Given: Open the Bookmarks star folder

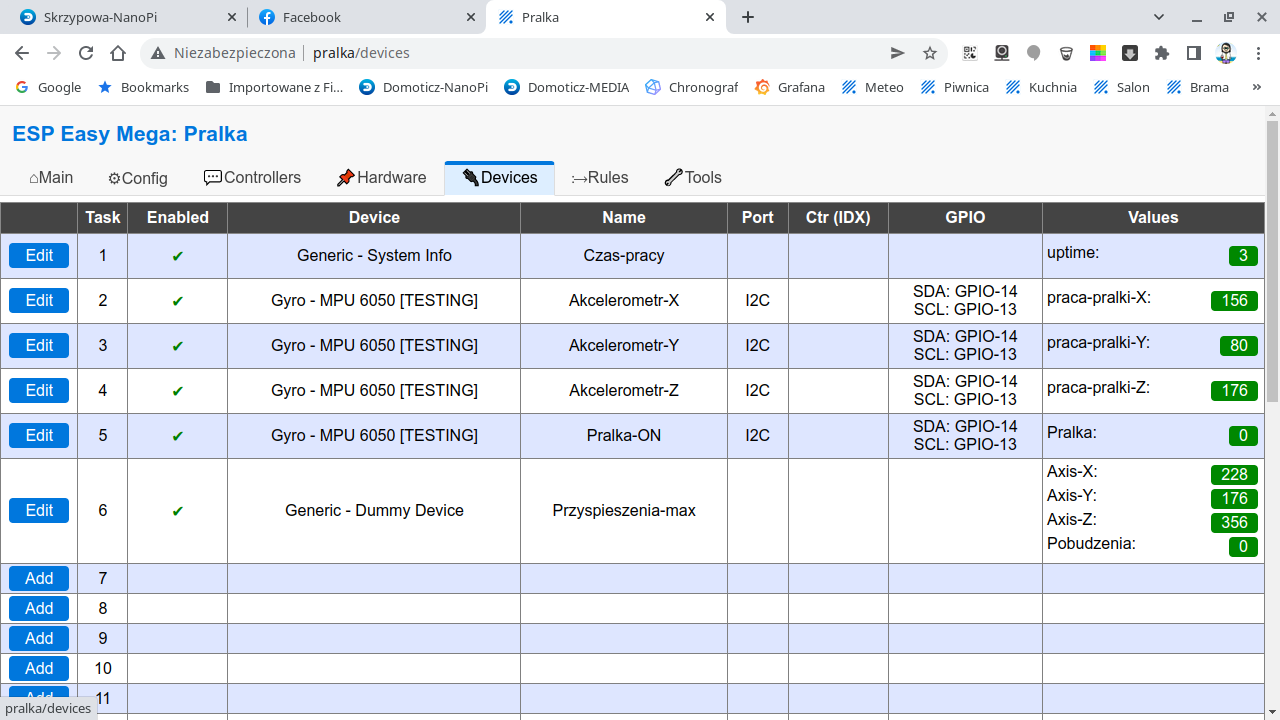Looking at the screenshot, I should click(x=144, y=87).
